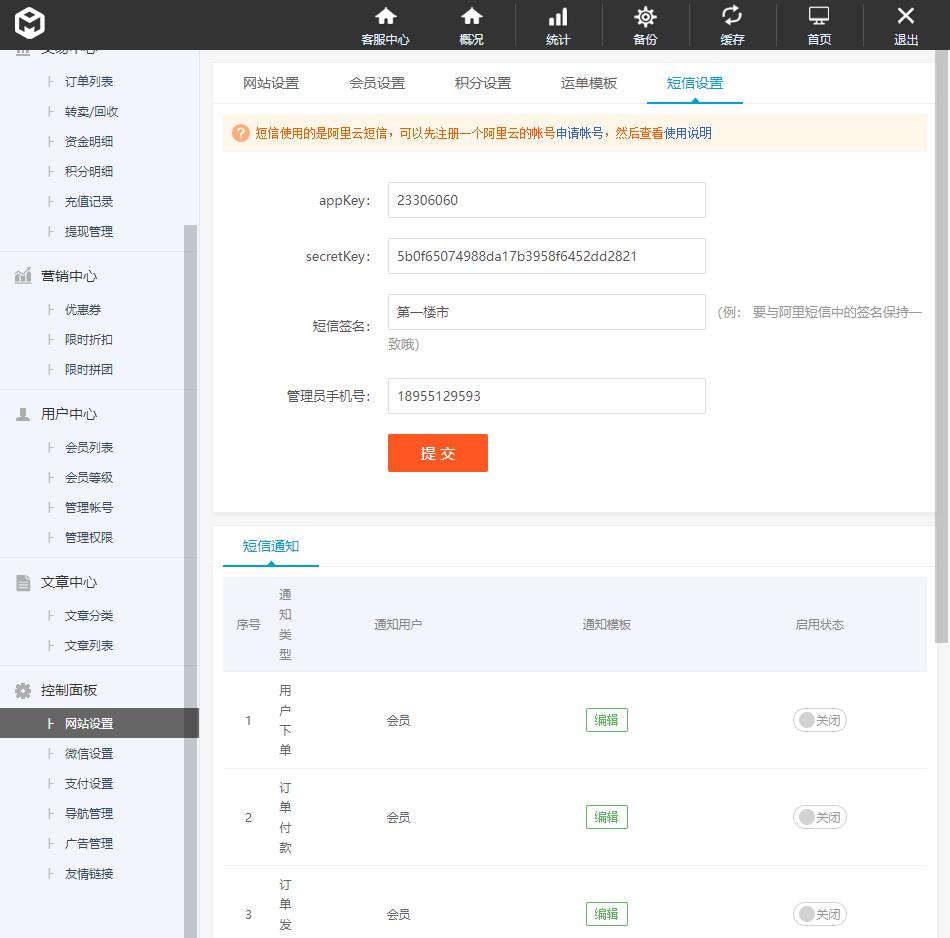Switch to the 会员设置 tab
The image size is (950, 938).
click(377, 84)
